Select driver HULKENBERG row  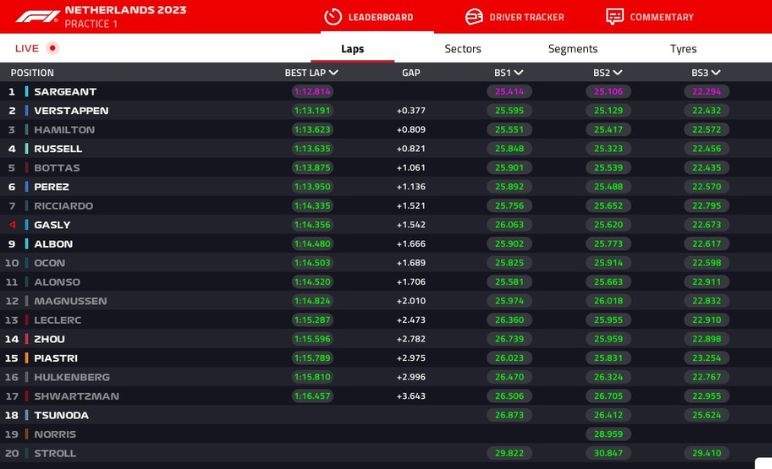[386, 377]
